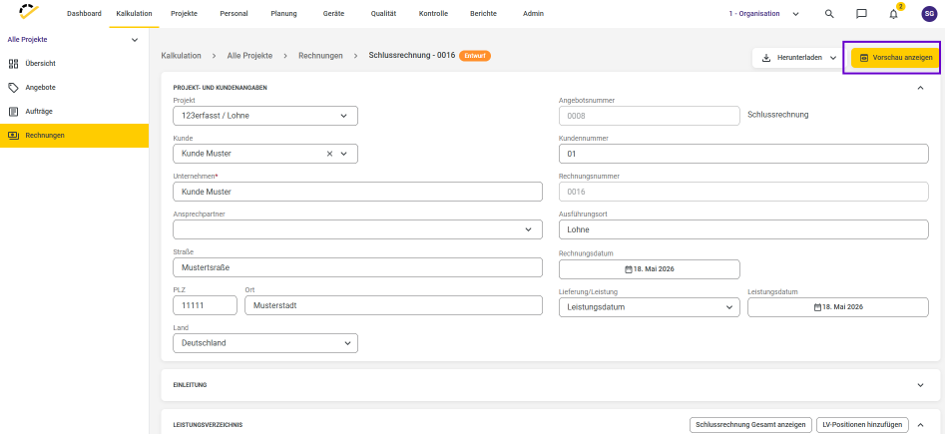Open the Kunde dropdown arrow

click(344, 154)
